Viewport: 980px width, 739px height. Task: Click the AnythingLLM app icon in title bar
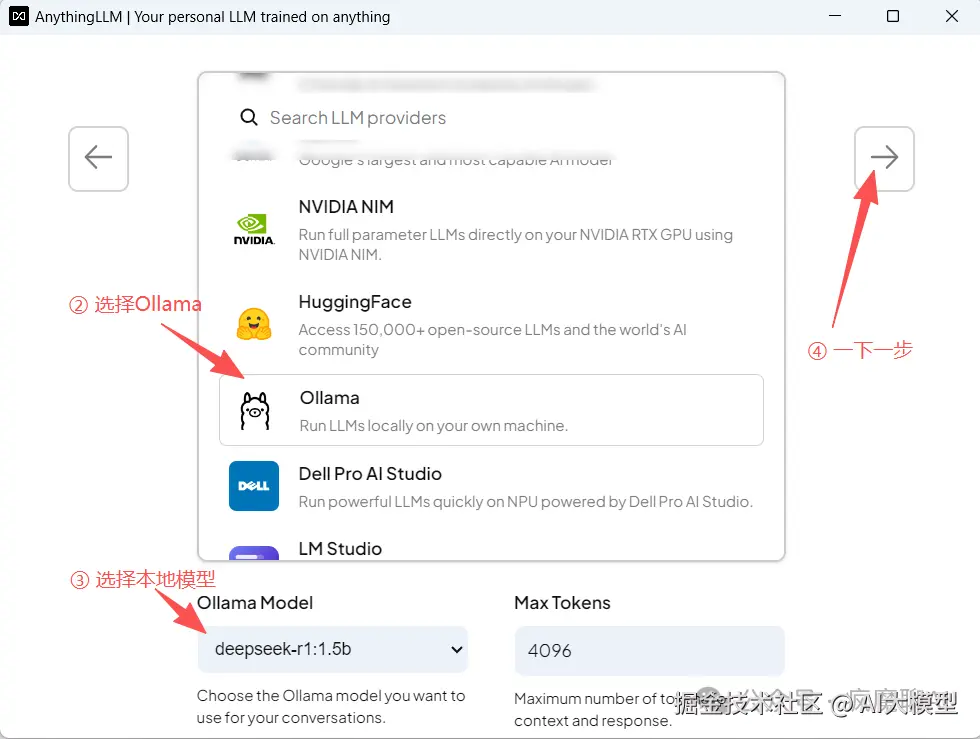pos(19,16)
